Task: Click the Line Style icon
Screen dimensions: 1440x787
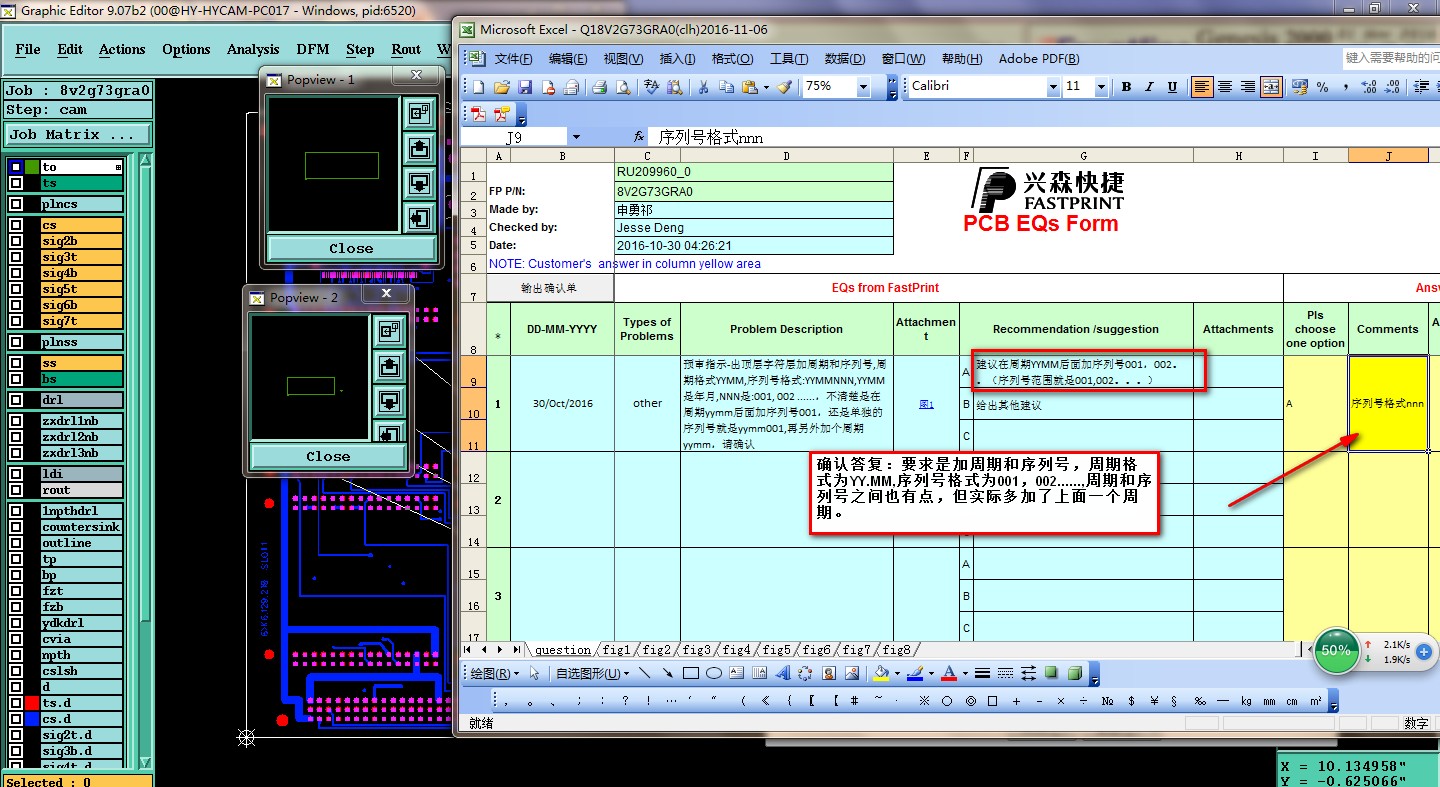Action: [983, 673]
